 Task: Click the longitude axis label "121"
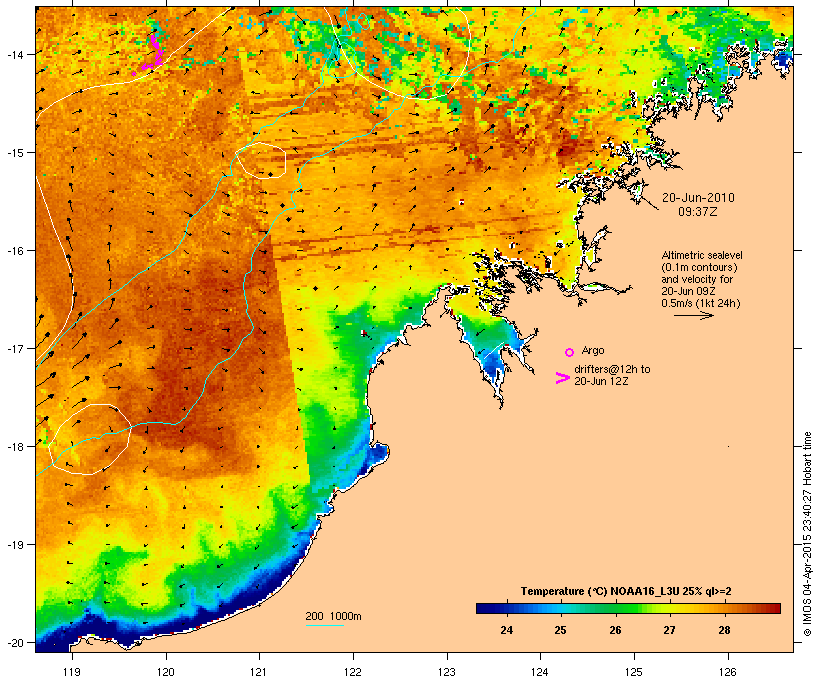point(259,672)
